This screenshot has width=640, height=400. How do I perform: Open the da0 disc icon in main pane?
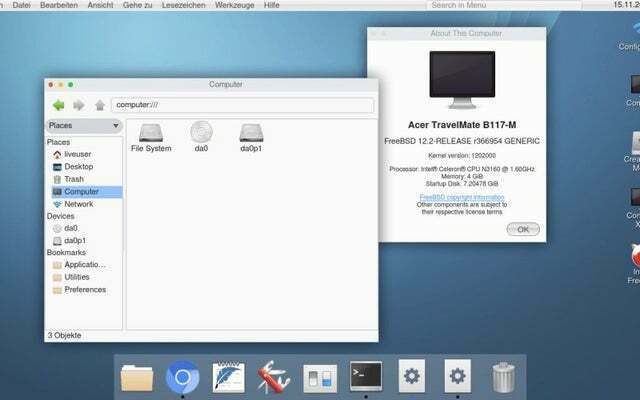tap(201, 131)
